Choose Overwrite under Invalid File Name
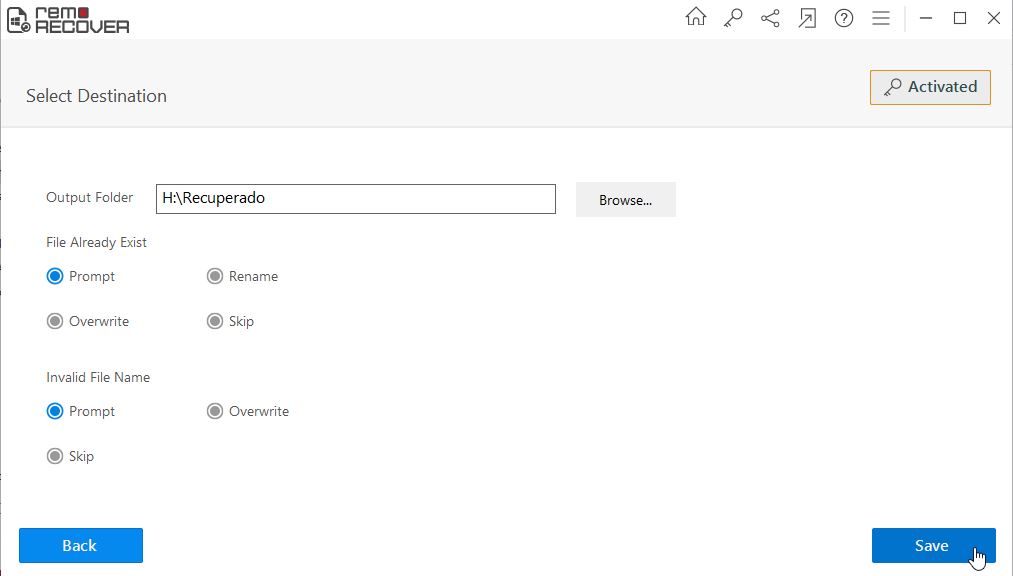The width and height of the screenshot is (1013, 576). click(x=215, y=411)
